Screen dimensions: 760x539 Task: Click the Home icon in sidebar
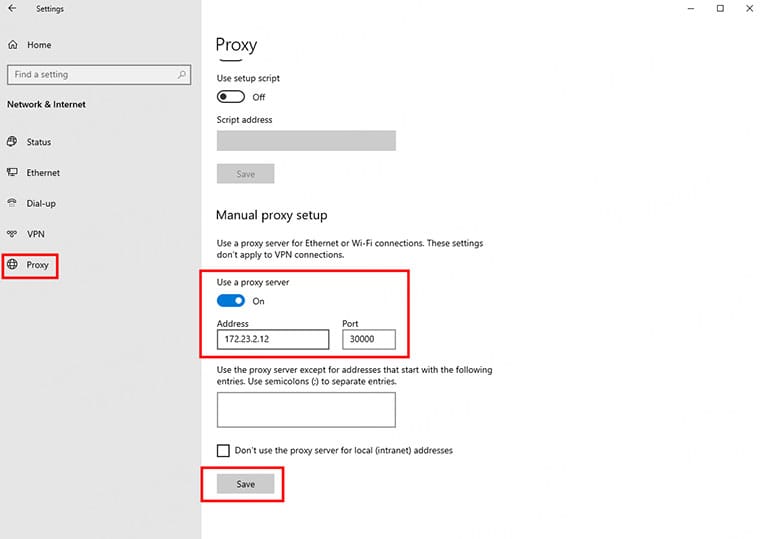pyautogui.click(x=13, y=45)
